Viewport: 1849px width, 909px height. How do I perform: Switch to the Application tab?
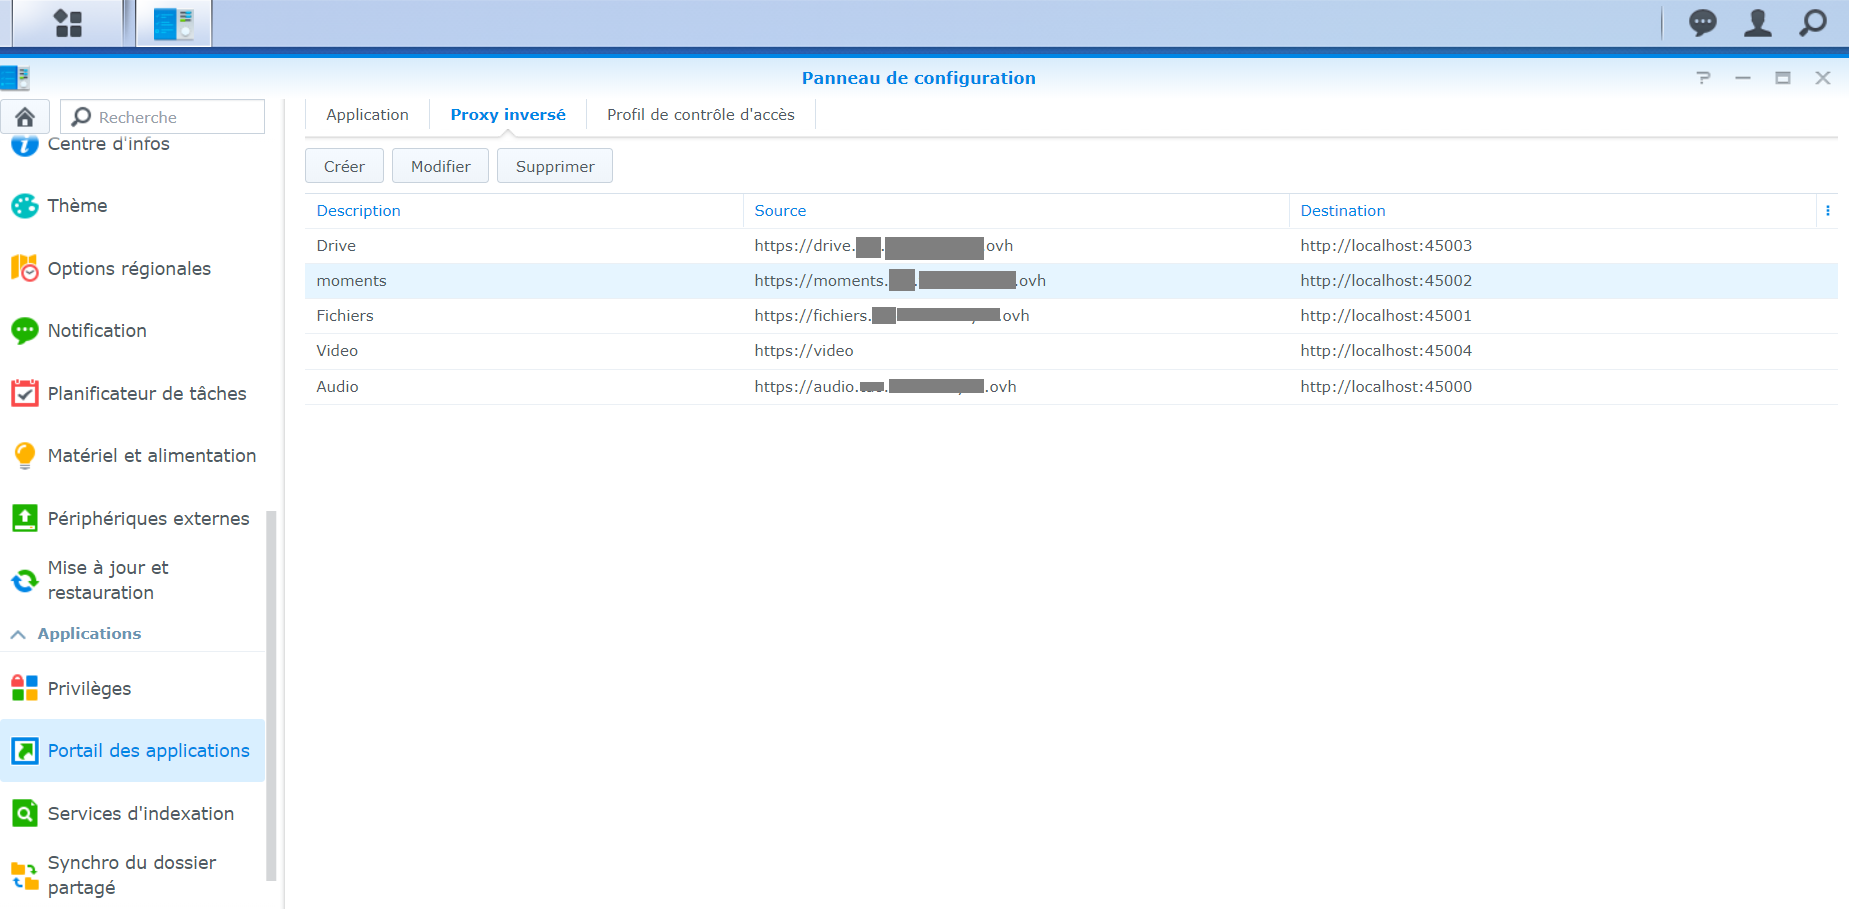(x=367, y=115)
